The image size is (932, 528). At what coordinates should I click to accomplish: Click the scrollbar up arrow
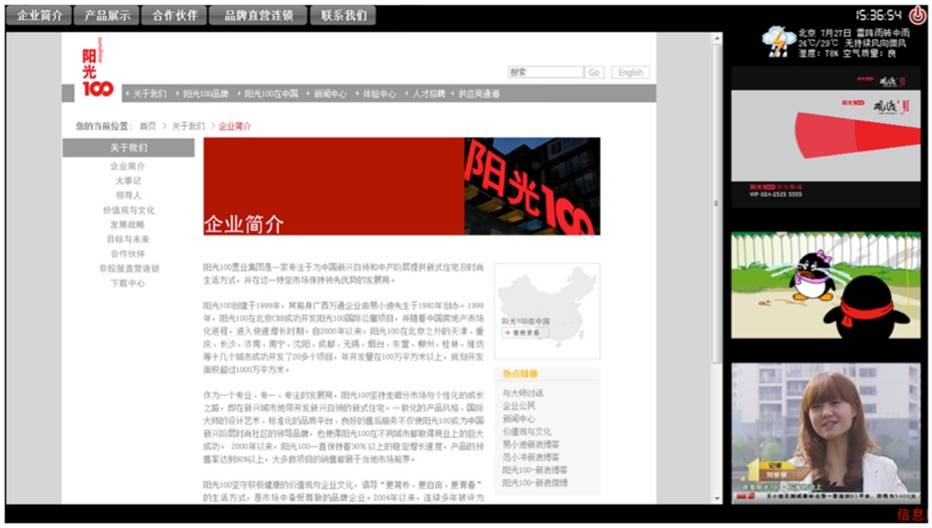[x=715, y=39]
